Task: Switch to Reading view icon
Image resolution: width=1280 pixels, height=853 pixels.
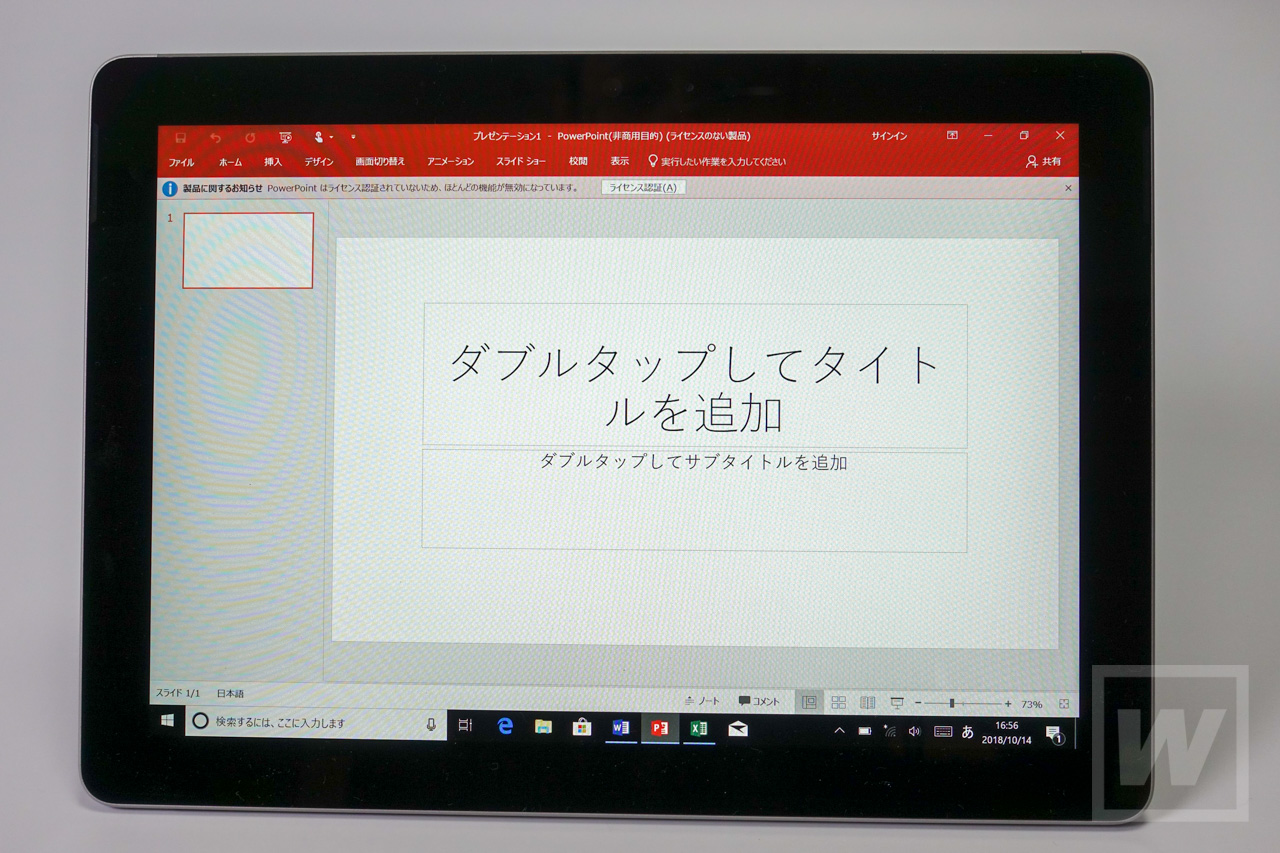Action: point(868,703)
